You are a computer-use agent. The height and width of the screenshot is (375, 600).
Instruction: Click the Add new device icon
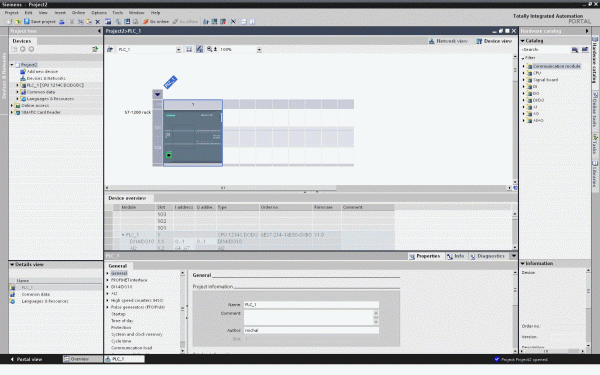(23, 72)
